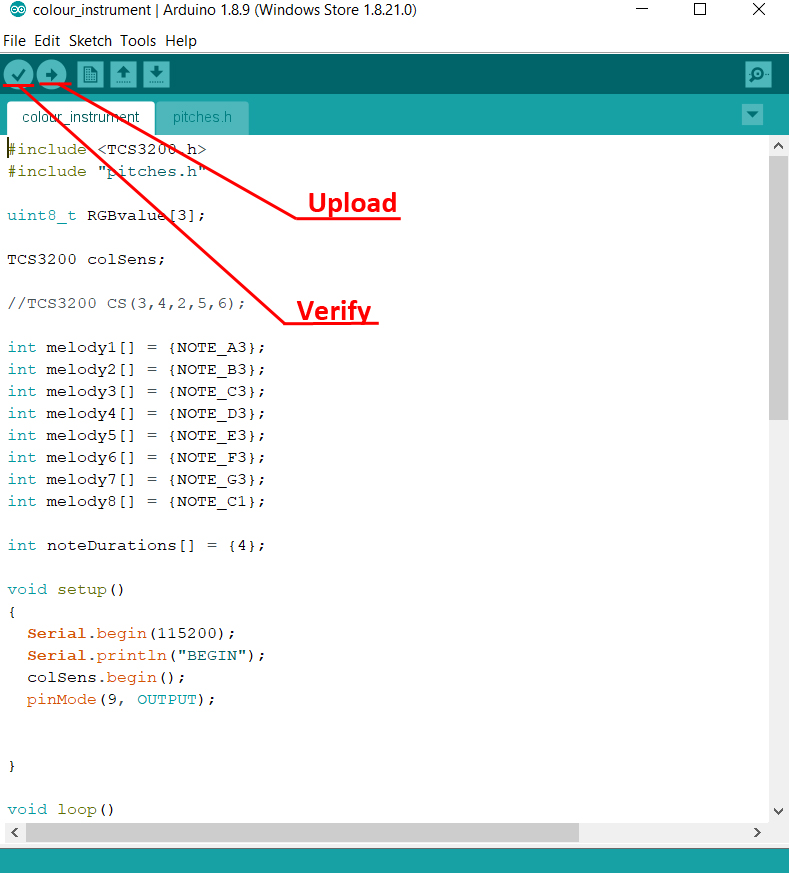Open the File menu
789x873 pixels.
14,41
